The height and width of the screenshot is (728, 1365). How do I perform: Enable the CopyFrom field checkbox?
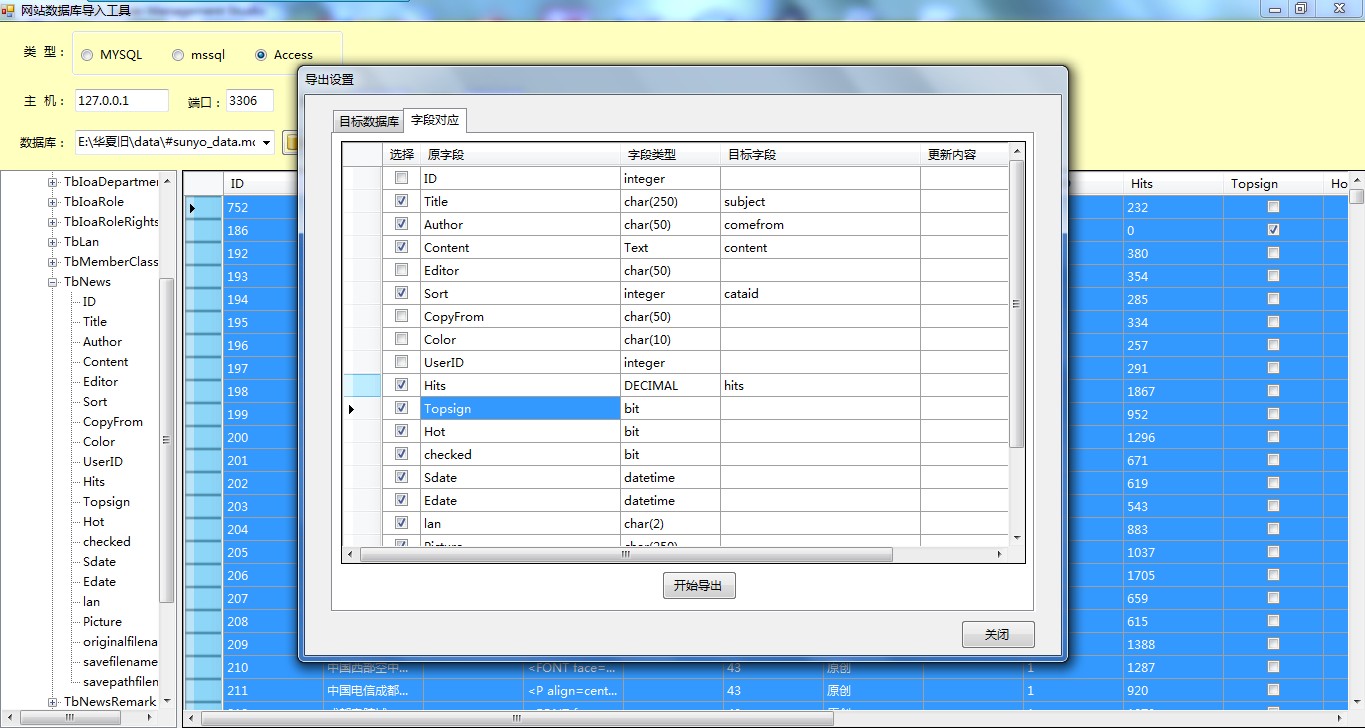401,316
